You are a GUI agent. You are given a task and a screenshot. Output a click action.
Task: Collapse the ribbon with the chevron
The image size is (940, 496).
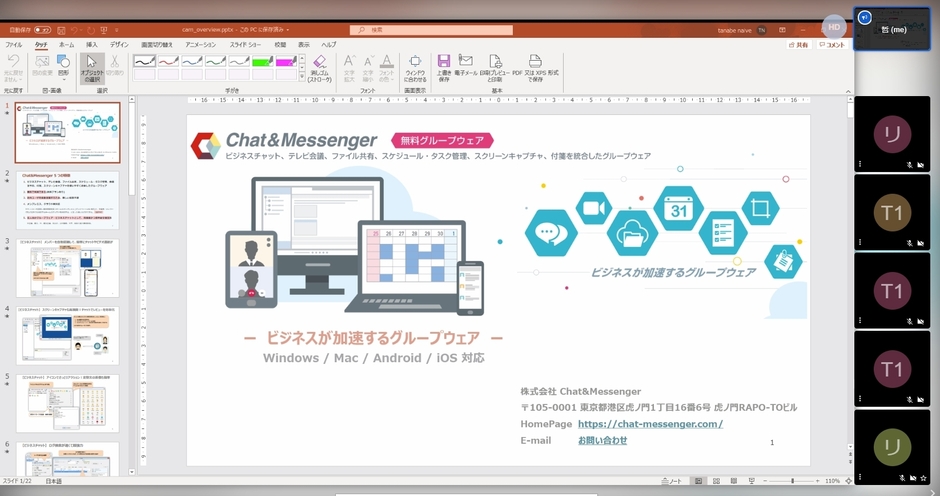(848, 91)
